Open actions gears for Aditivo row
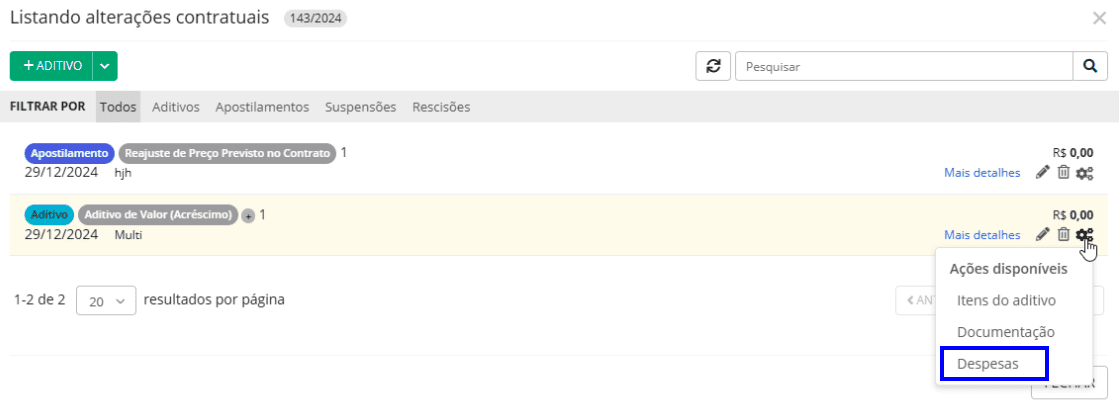The height and width of the screenshot is (403, 1119). point(1084,235)
